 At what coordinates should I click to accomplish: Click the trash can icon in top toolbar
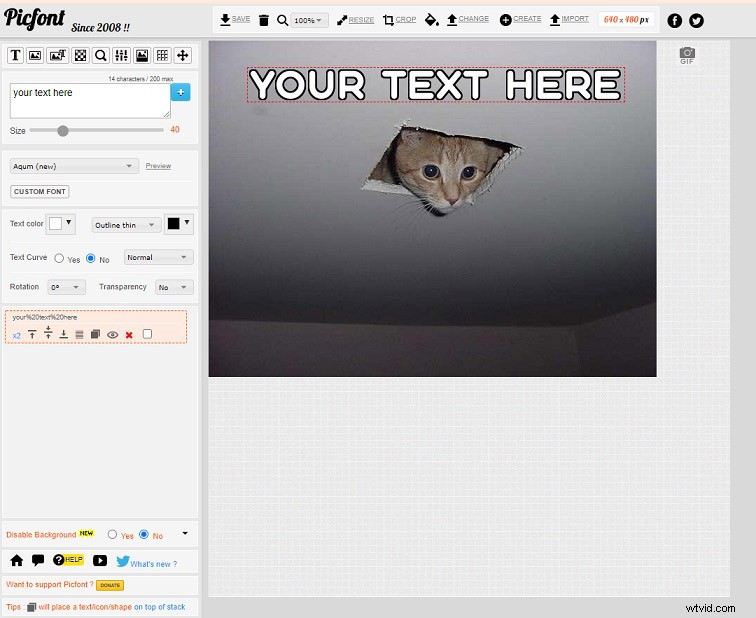pyautogui.click(x=264, y=20)
